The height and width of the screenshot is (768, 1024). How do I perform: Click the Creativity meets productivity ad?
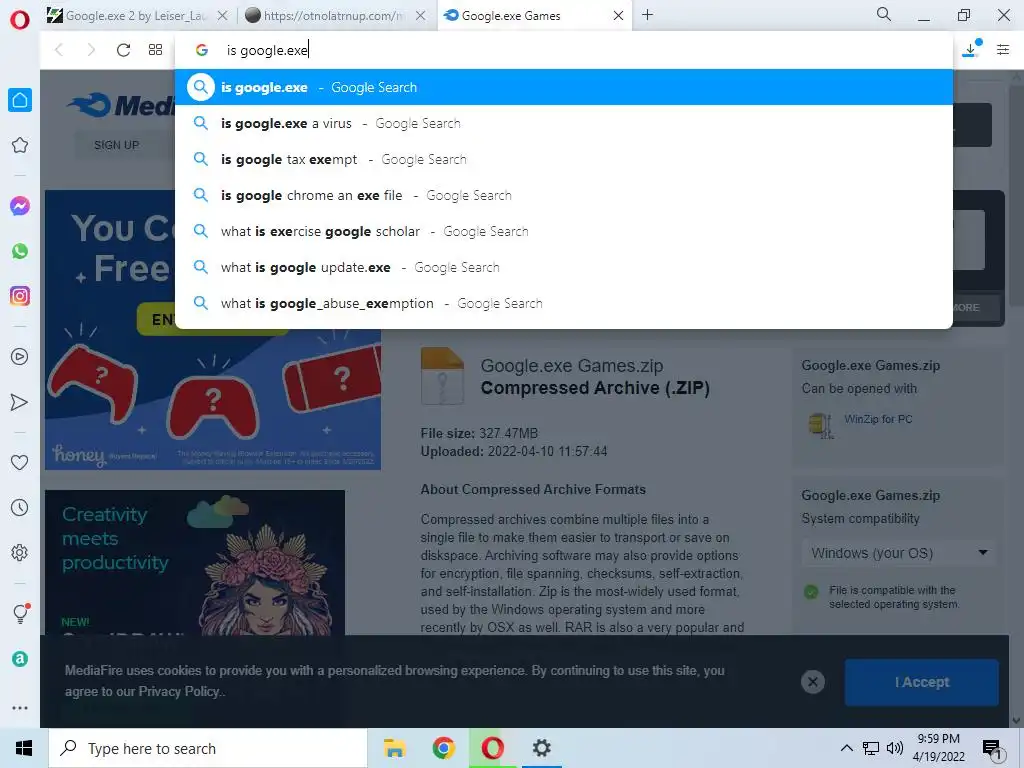[195, 563]
